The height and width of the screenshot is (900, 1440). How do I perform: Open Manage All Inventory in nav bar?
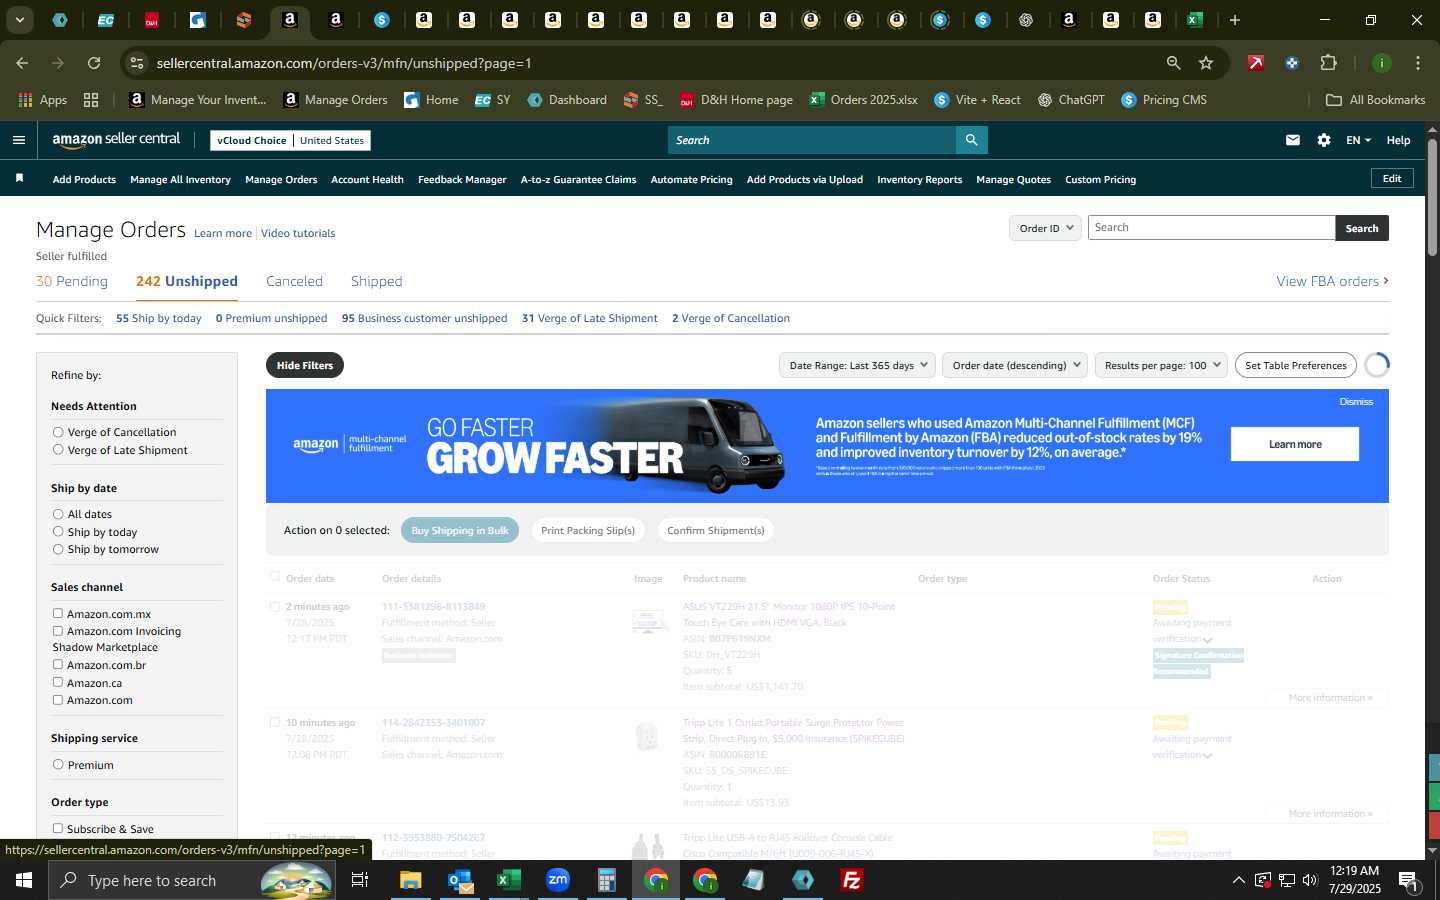coord(180,180)
